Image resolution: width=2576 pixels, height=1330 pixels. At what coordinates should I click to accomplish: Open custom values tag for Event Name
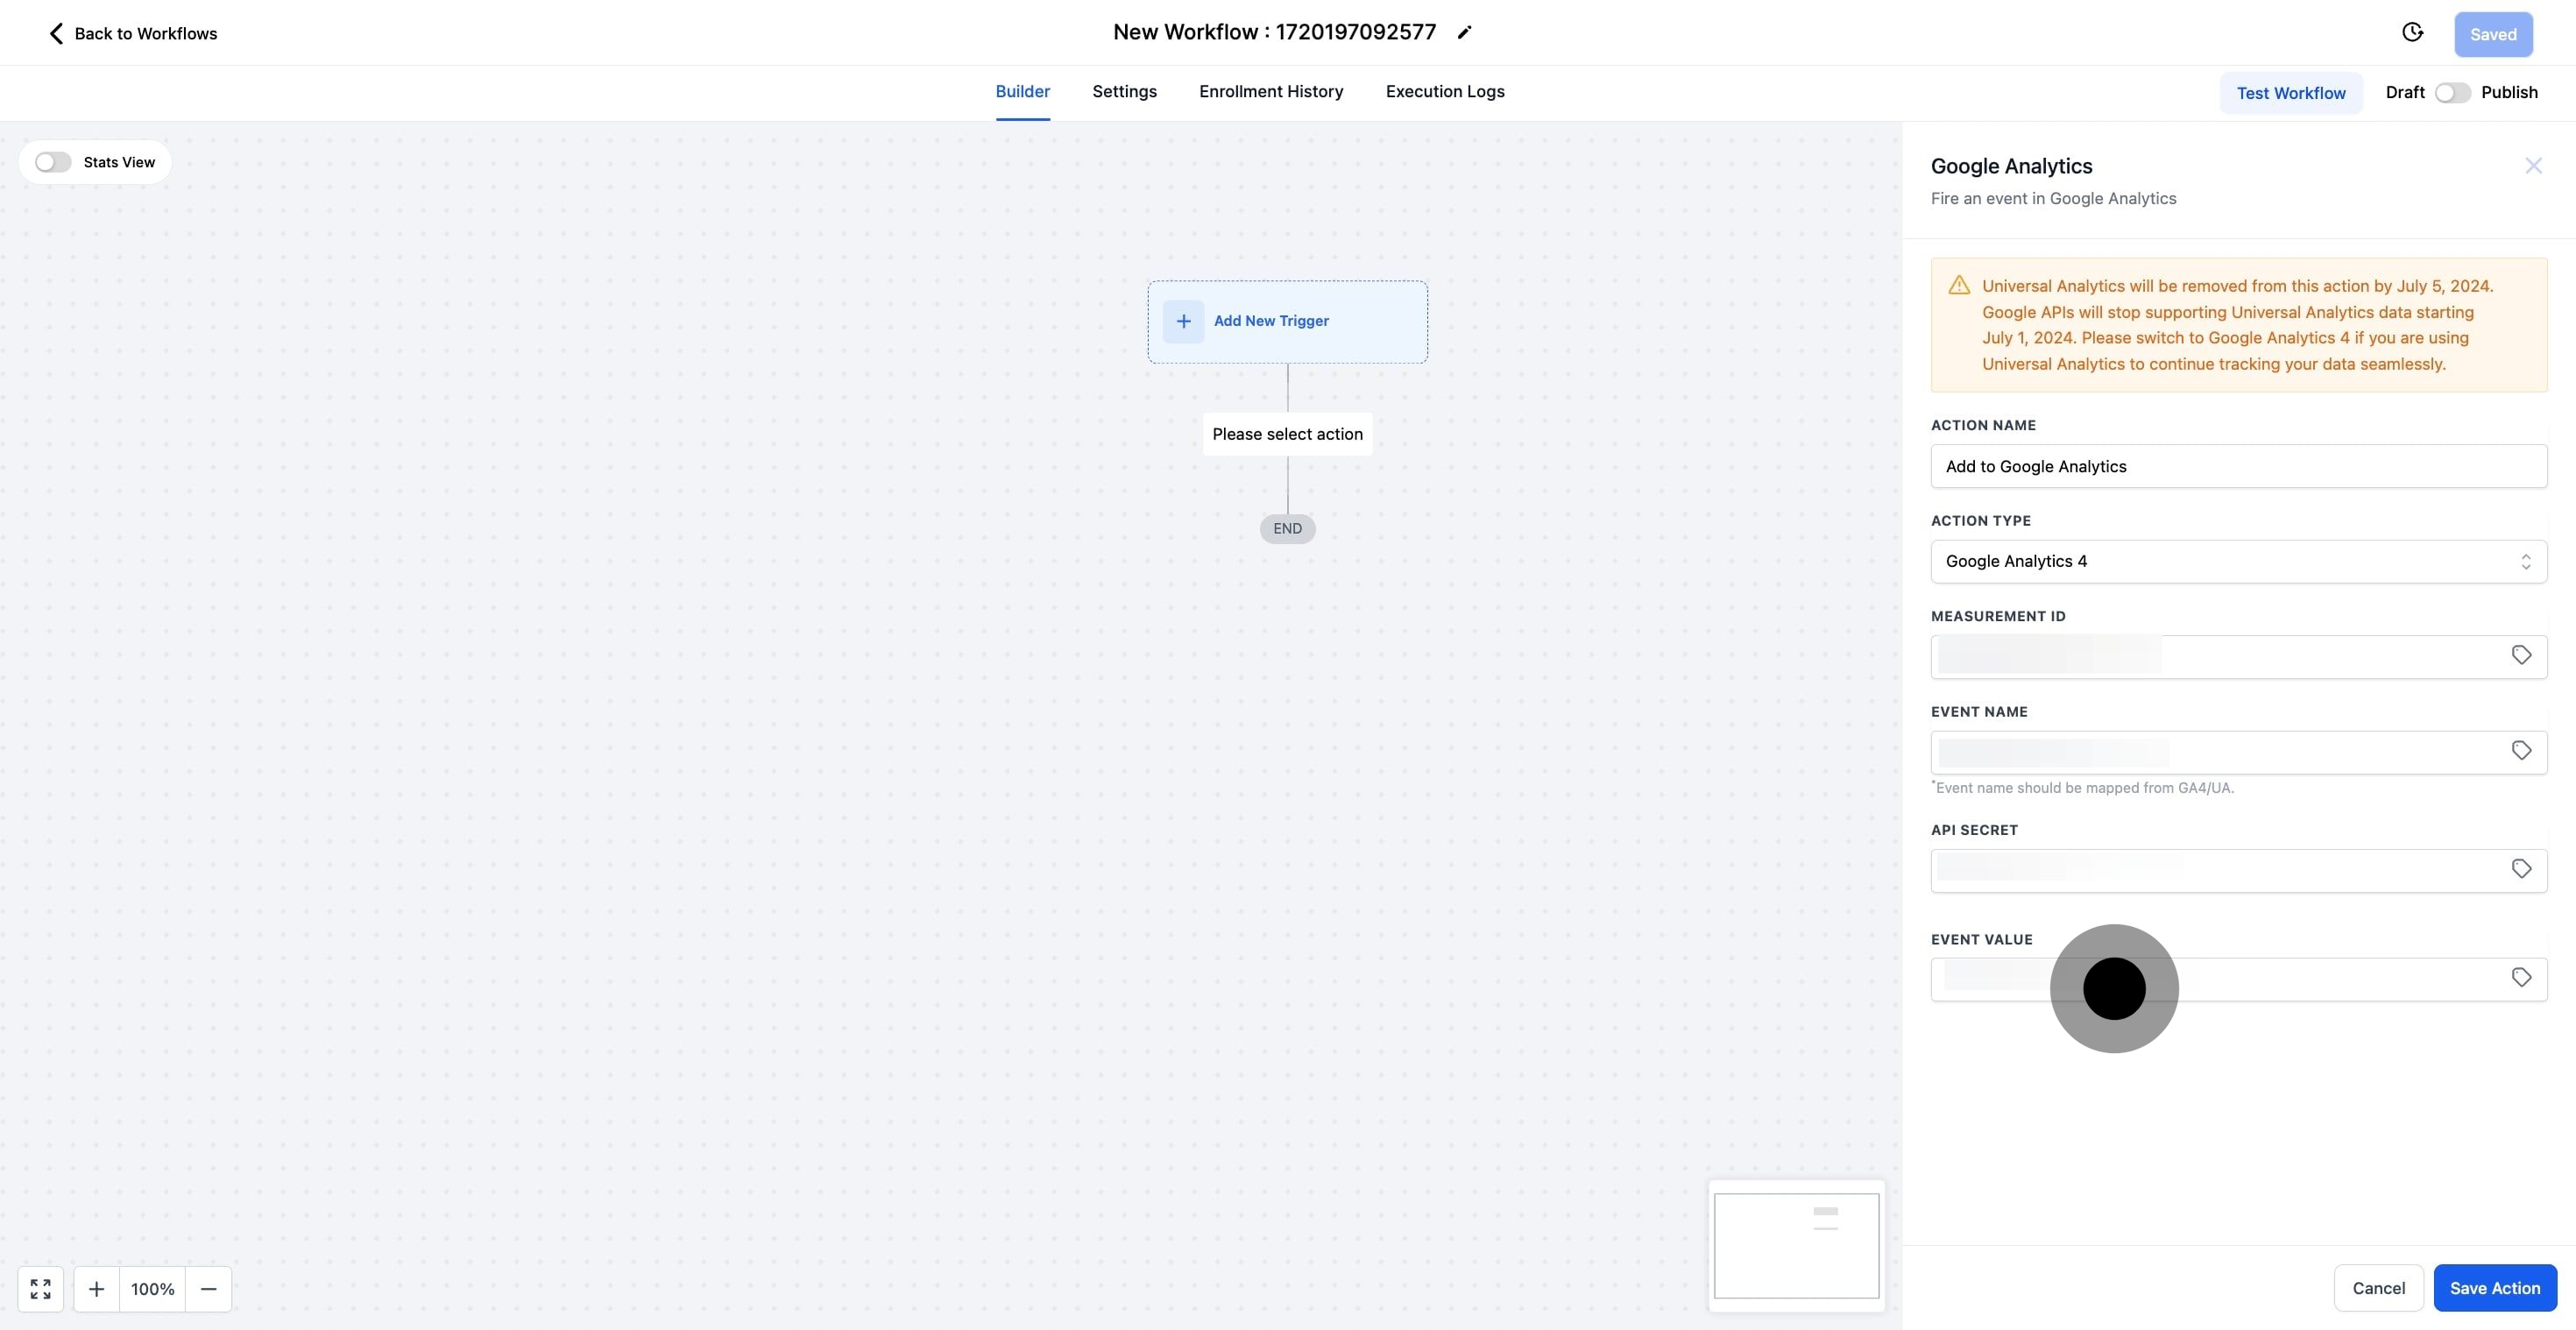click(x=2521, y=751)
